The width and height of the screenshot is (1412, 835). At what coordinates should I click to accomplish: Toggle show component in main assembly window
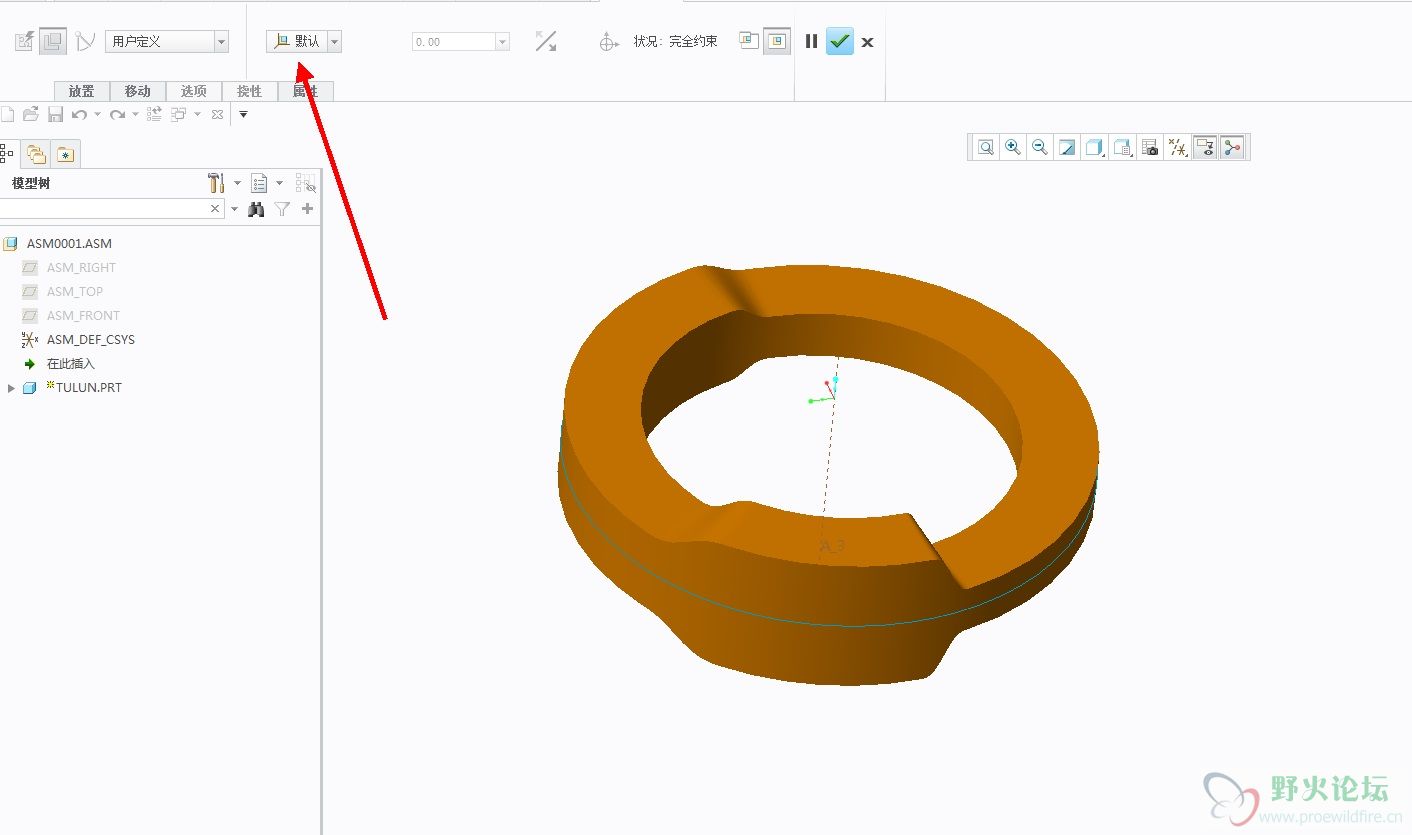[777, 41]
